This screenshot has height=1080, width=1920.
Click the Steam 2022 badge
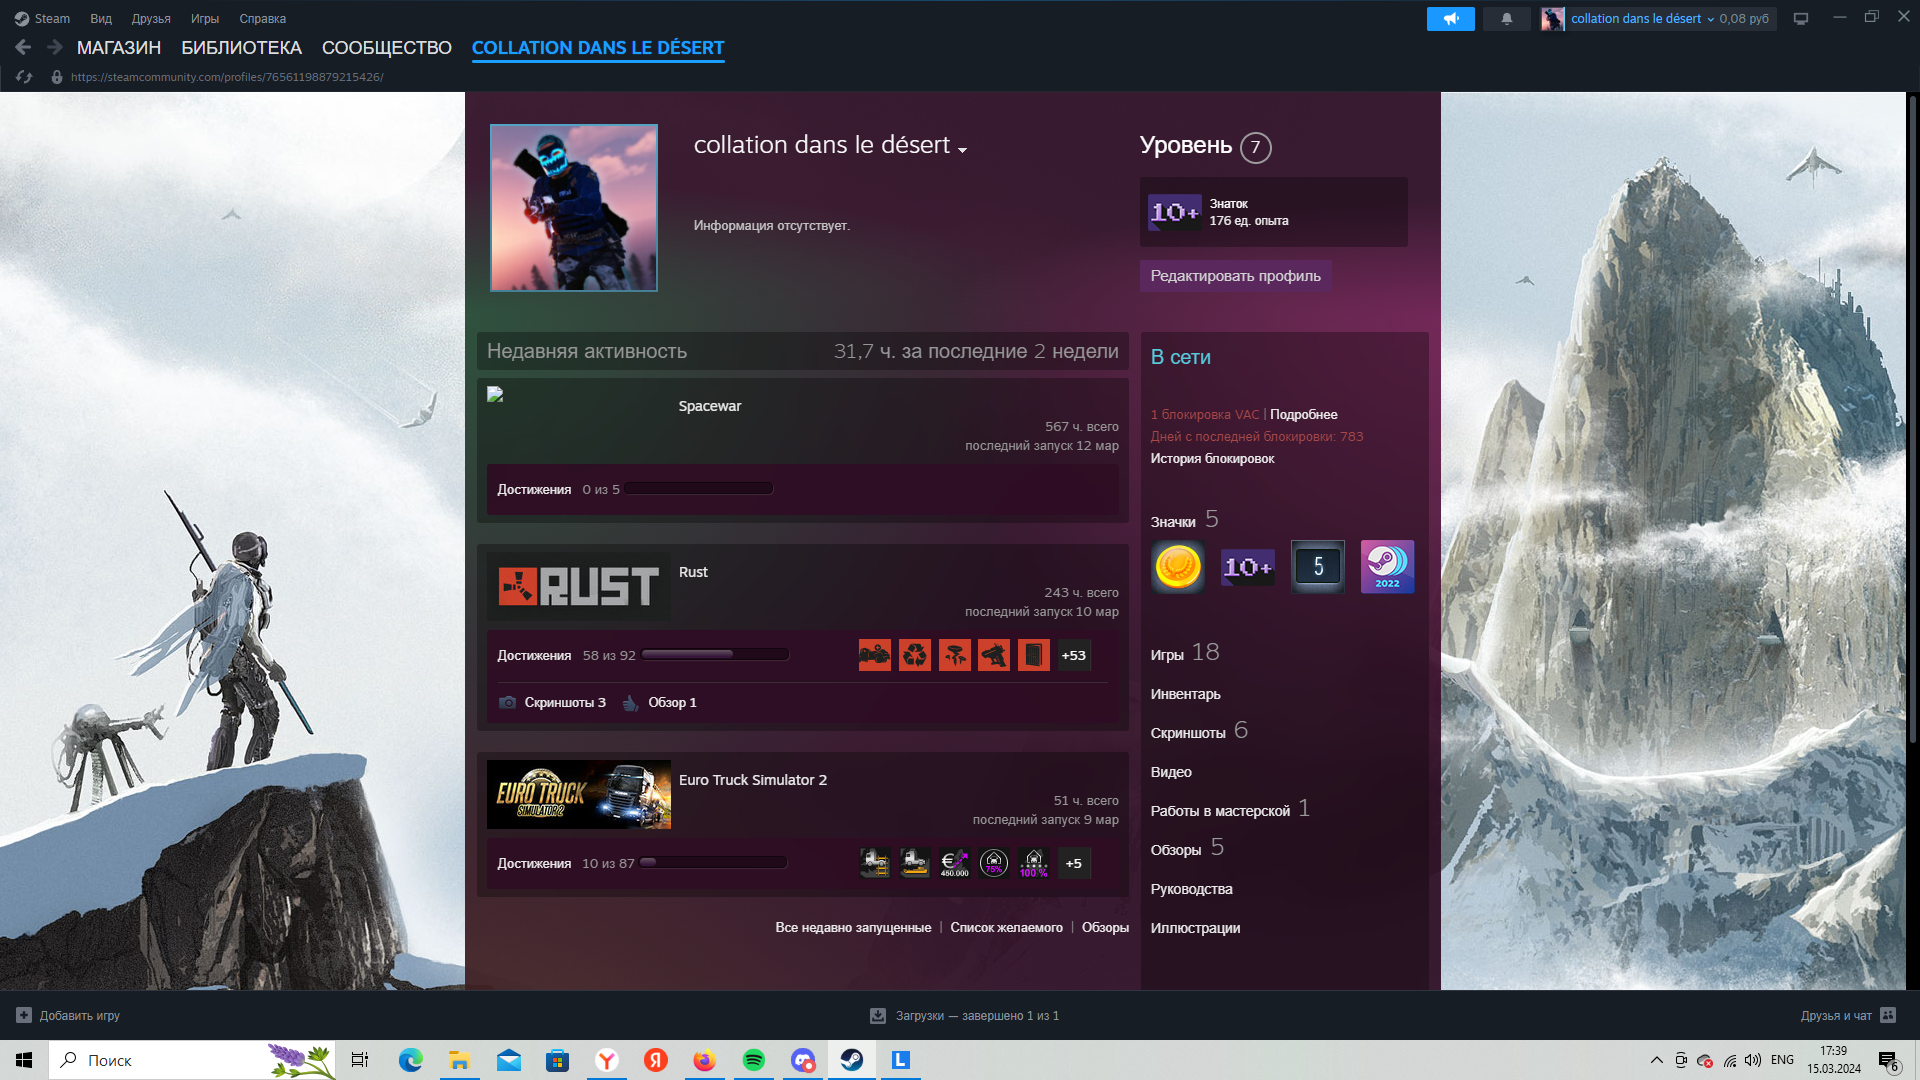pyautogui.click(x=1388, y=567)
